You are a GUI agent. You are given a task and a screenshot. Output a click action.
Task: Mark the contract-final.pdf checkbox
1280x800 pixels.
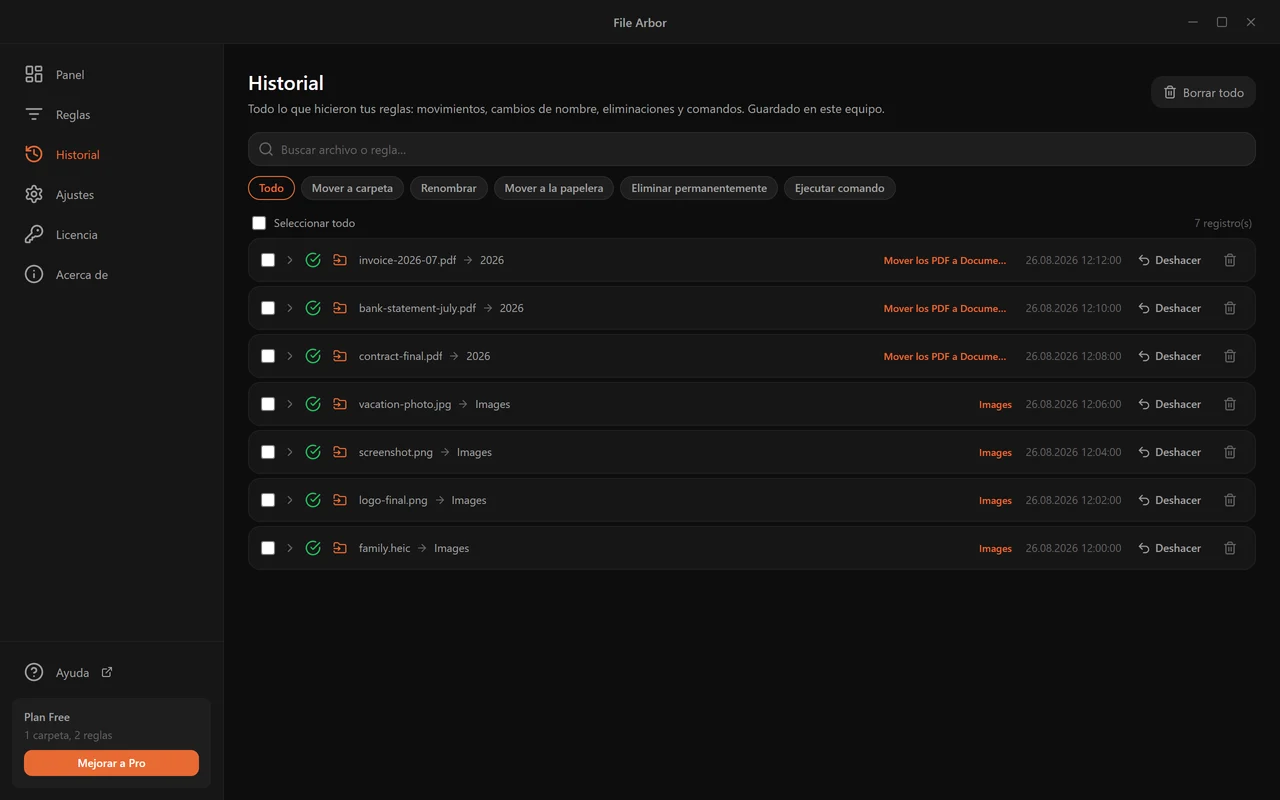268,356
